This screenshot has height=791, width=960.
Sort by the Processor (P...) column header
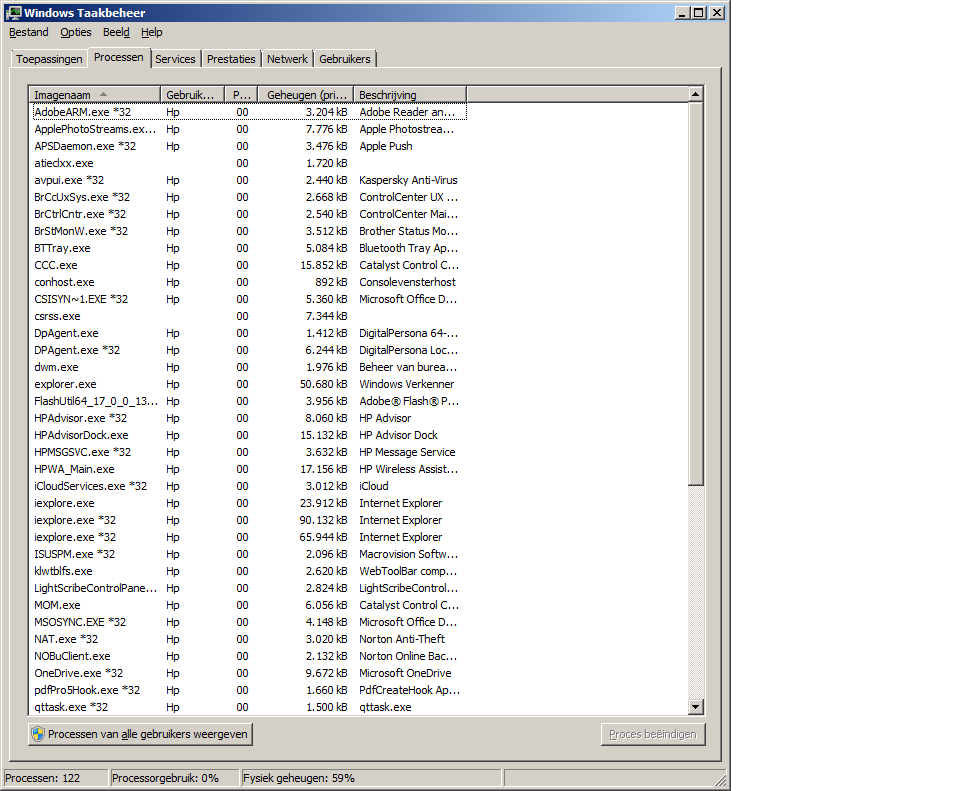[x=241, y=95]
